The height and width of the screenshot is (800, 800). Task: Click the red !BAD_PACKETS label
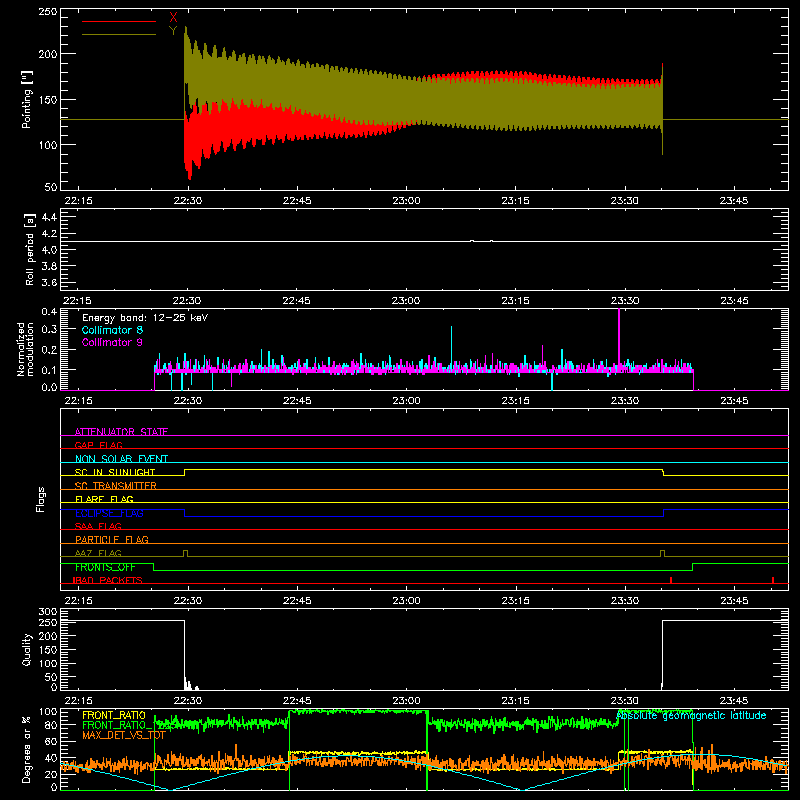[108, 580]
